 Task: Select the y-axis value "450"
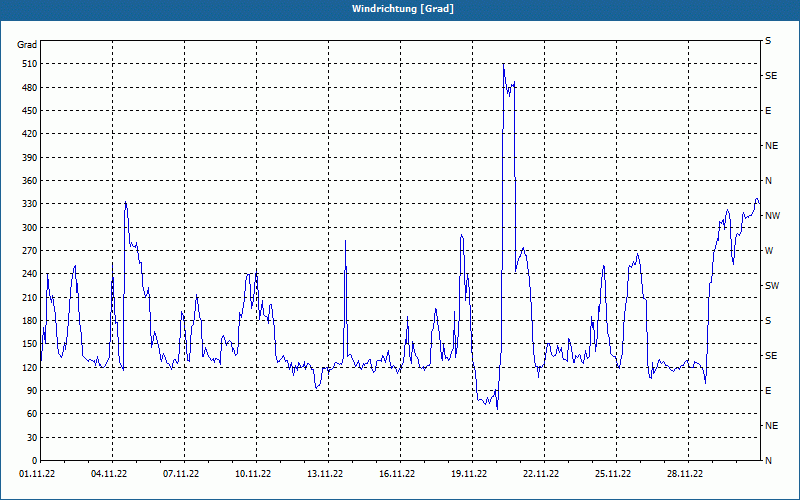tap(30, 111)
